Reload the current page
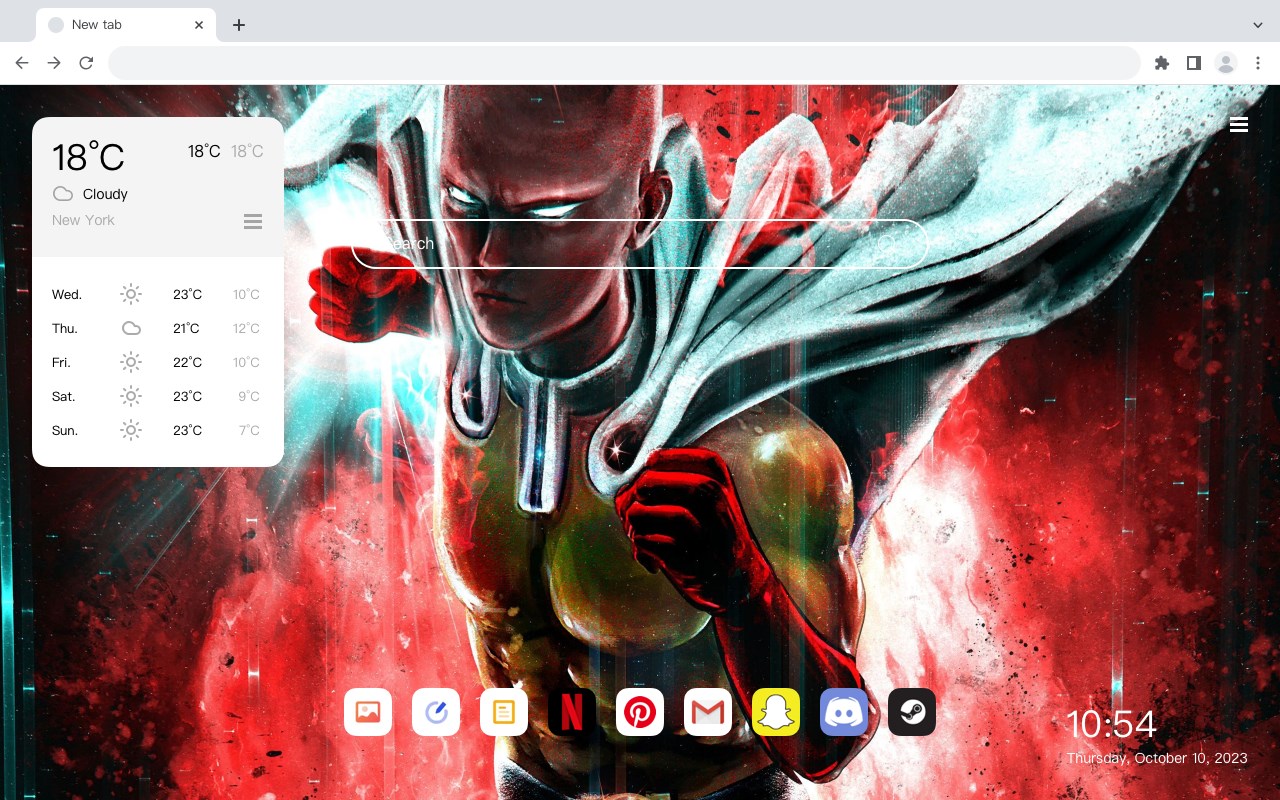The height and width of the screenshot is (800, 1280). click(x=86, y=63)
